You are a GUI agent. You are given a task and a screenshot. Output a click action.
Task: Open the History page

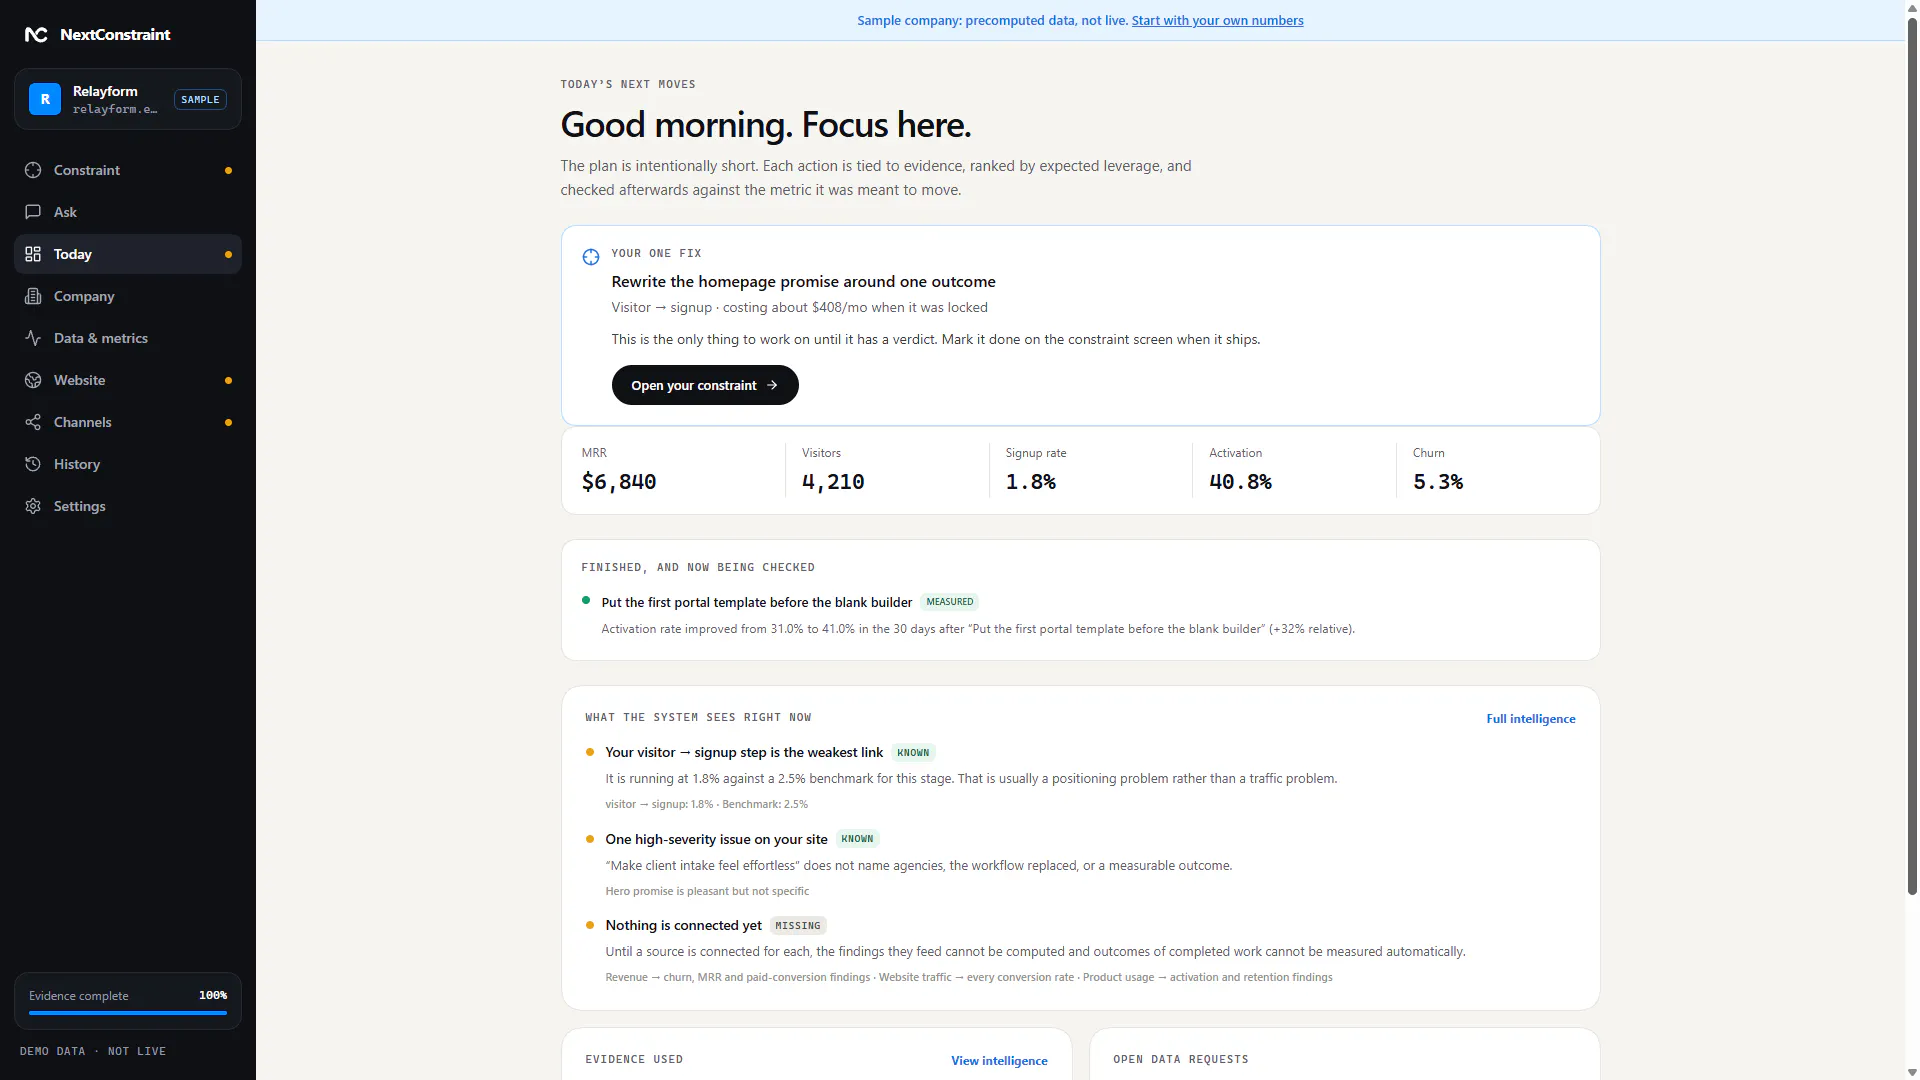pos(128,464)
